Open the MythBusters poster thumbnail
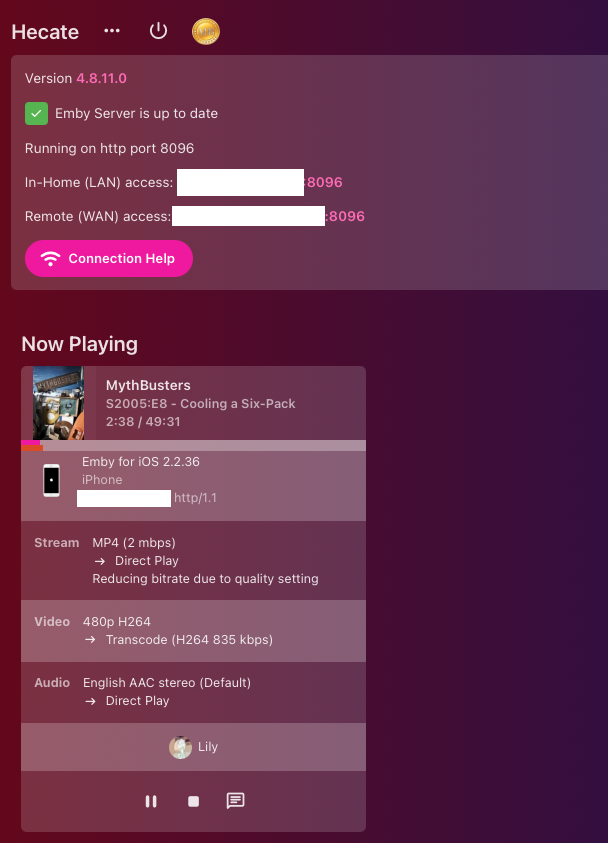 tap(59, 403)
